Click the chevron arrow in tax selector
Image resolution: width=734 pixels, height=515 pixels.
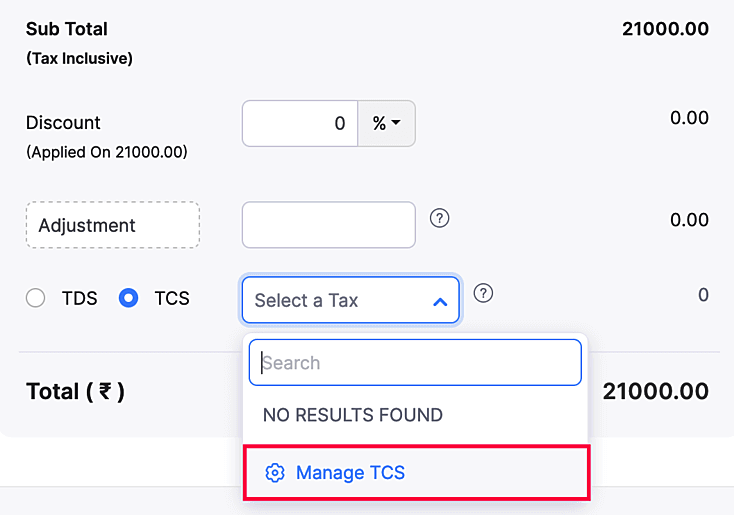click(440, 301)
